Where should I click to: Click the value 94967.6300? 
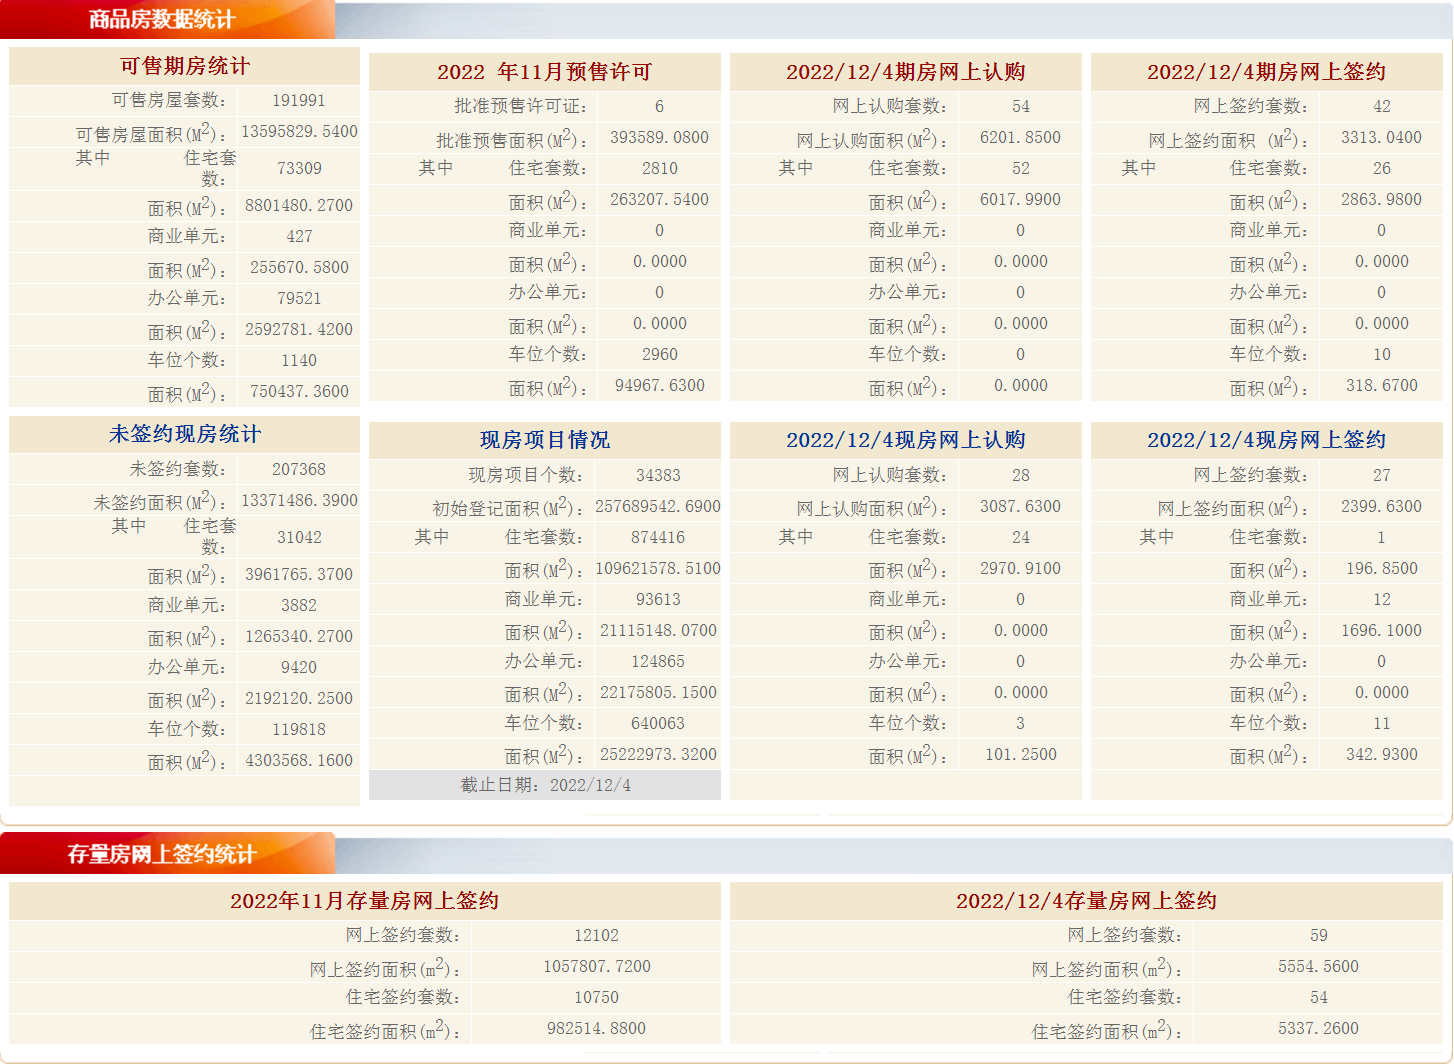tap(659, 385)
